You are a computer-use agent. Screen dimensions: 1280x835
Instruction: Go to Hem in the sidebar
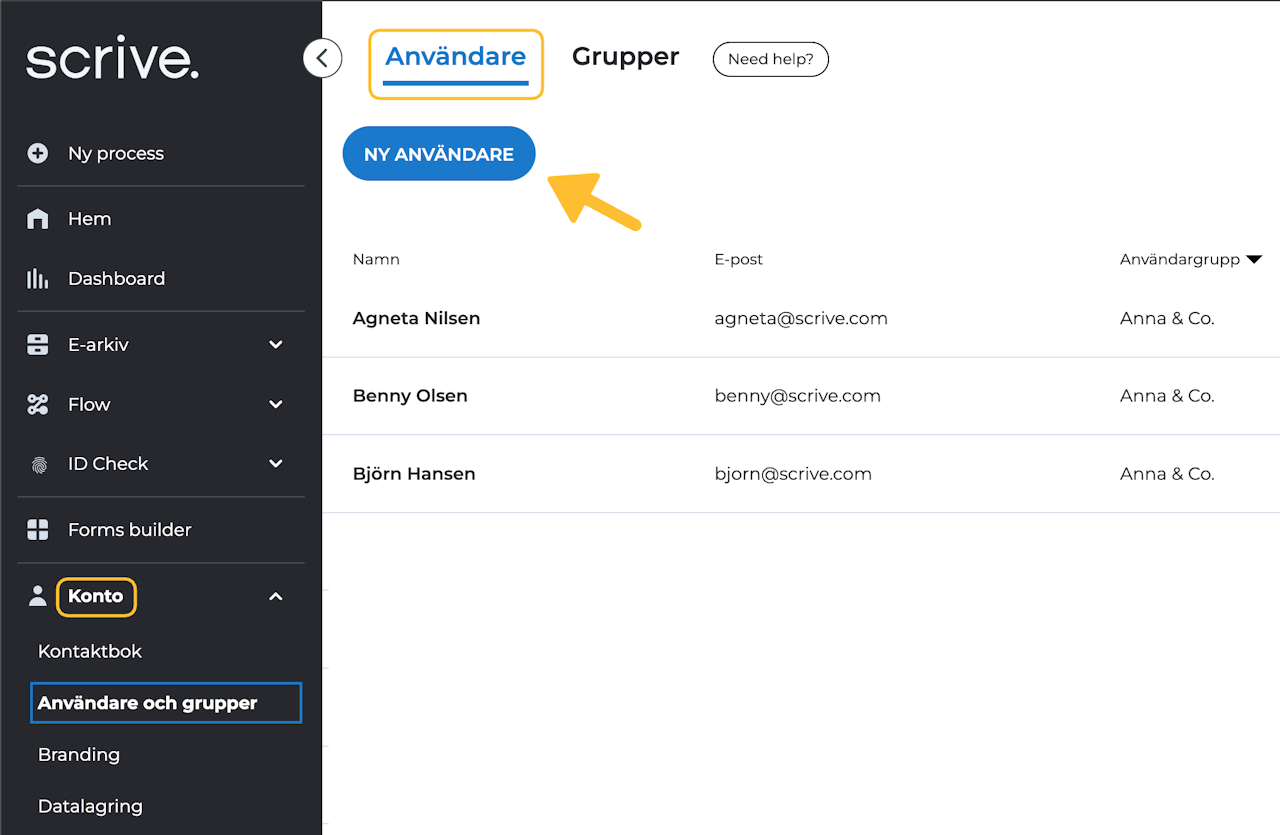pyautogui.click(x=89, y=219)
